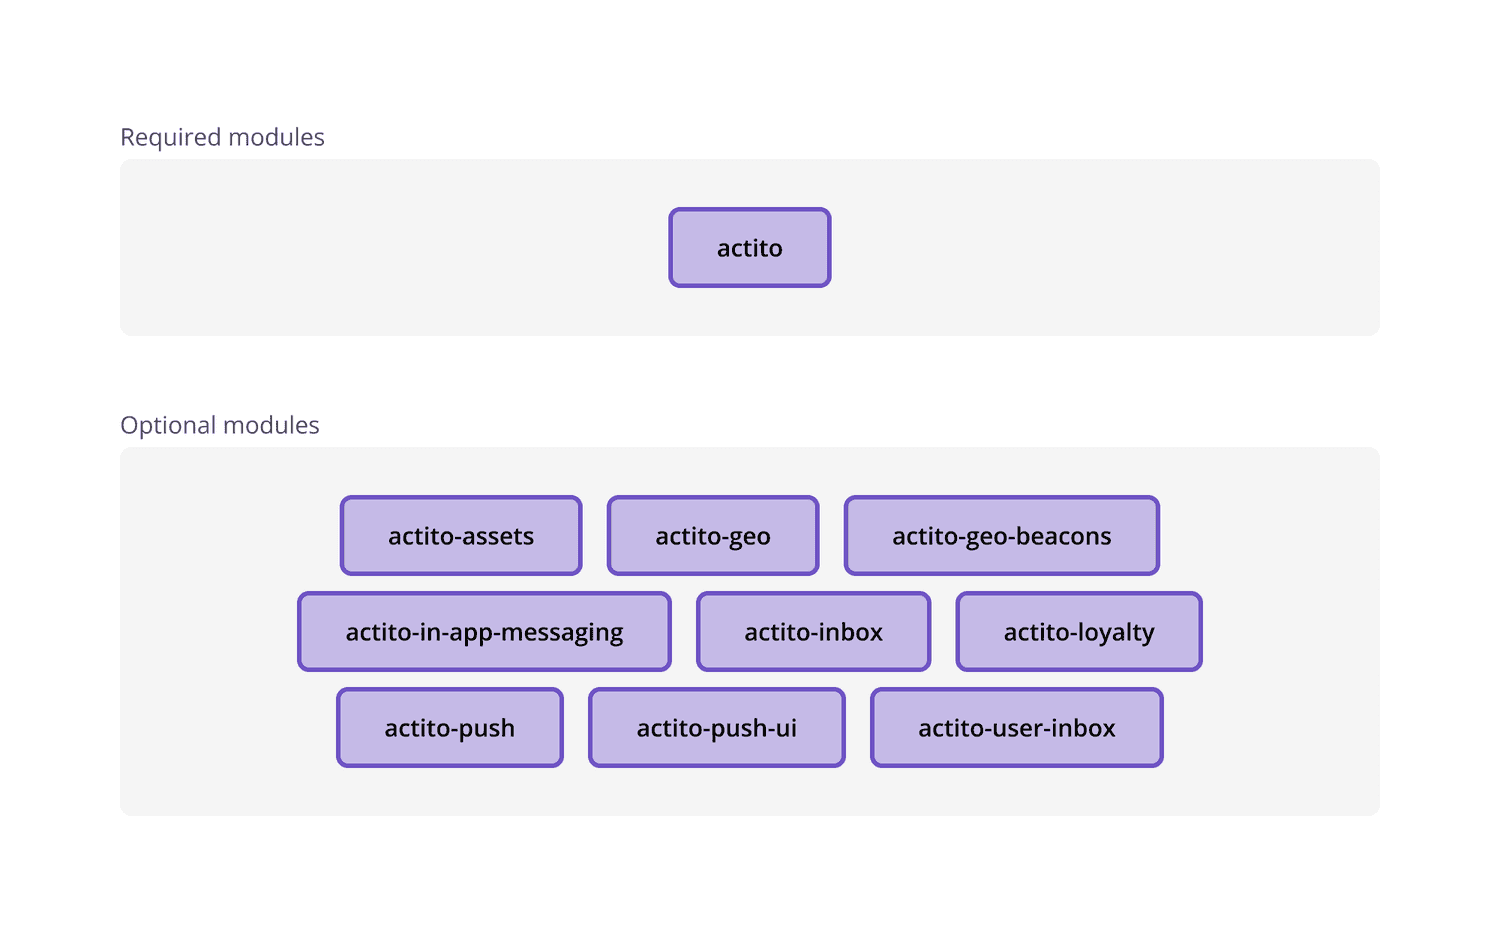Pick the actito-loyalty module

pyautogui.click(x=1079, y=632)
